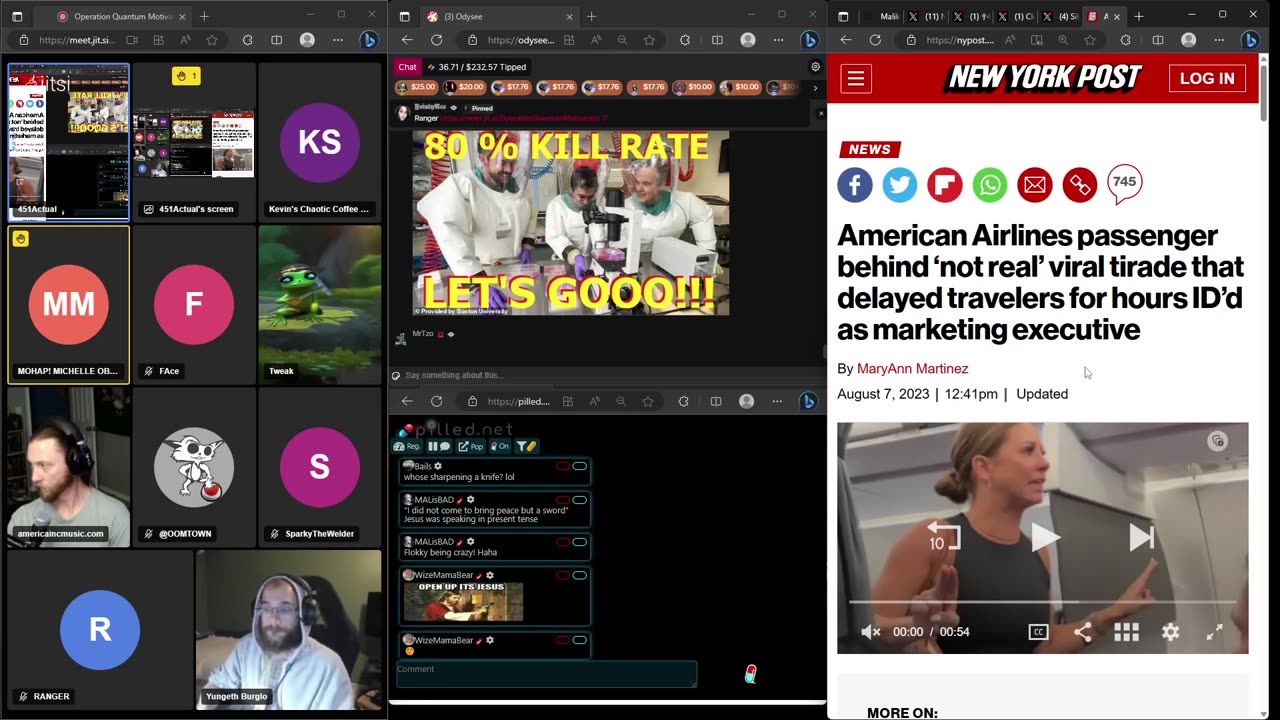Play the NY Post video

(x=1044, y=537)
